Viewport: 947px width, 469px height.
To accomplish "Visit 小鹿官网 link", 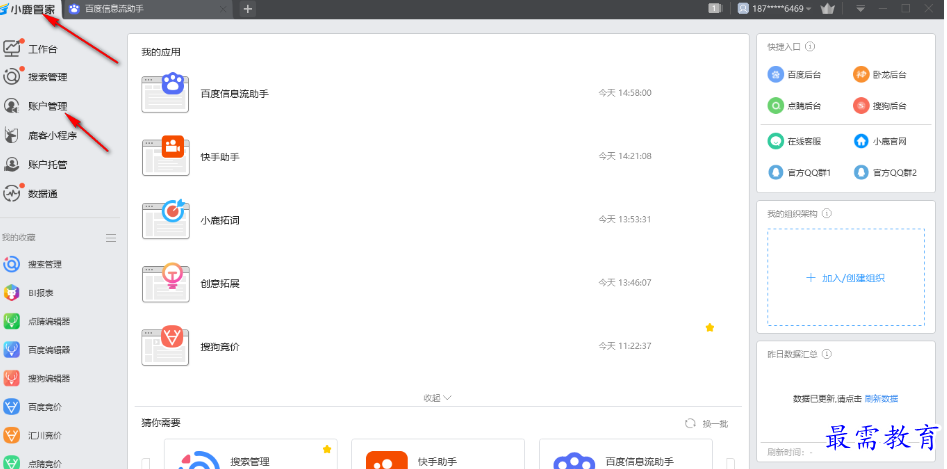I will click(x=880, y=141).
